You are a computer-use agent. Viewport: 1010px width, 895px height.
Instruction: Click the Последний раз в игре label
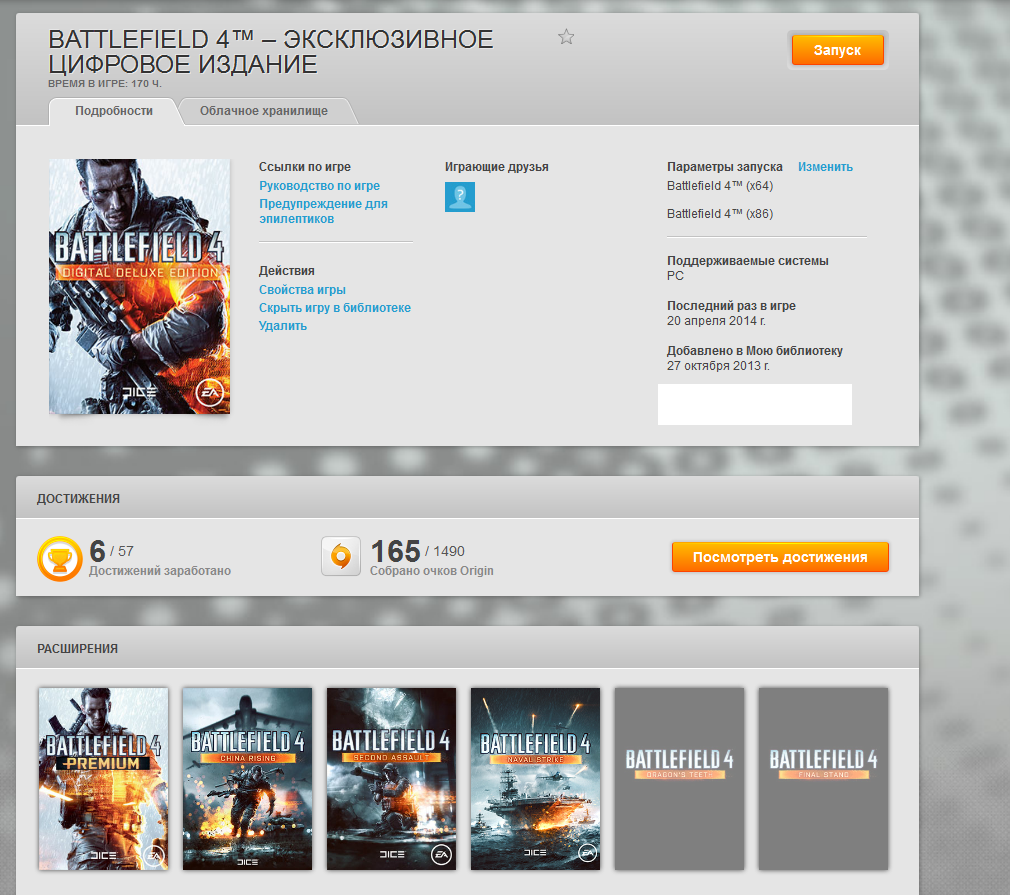pyautogui.click(x=731, y=306)
